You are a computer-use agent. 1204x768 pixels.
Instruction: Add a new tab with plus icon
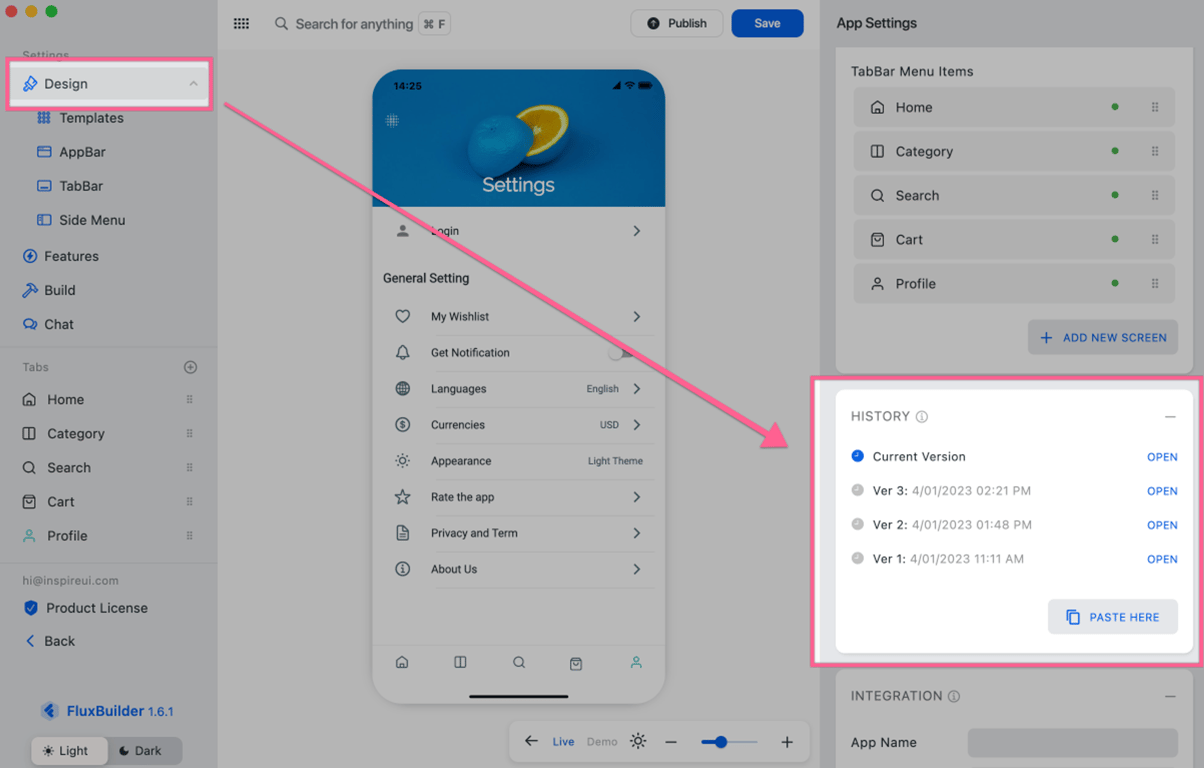pyautogui.click(x=190, y=367)
